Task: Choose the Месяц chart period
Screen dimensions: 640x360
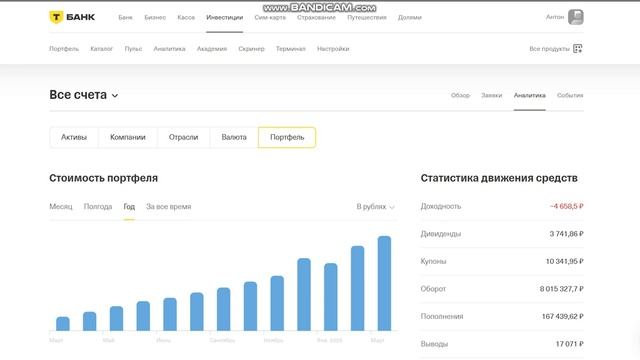Action: (61, 207)
